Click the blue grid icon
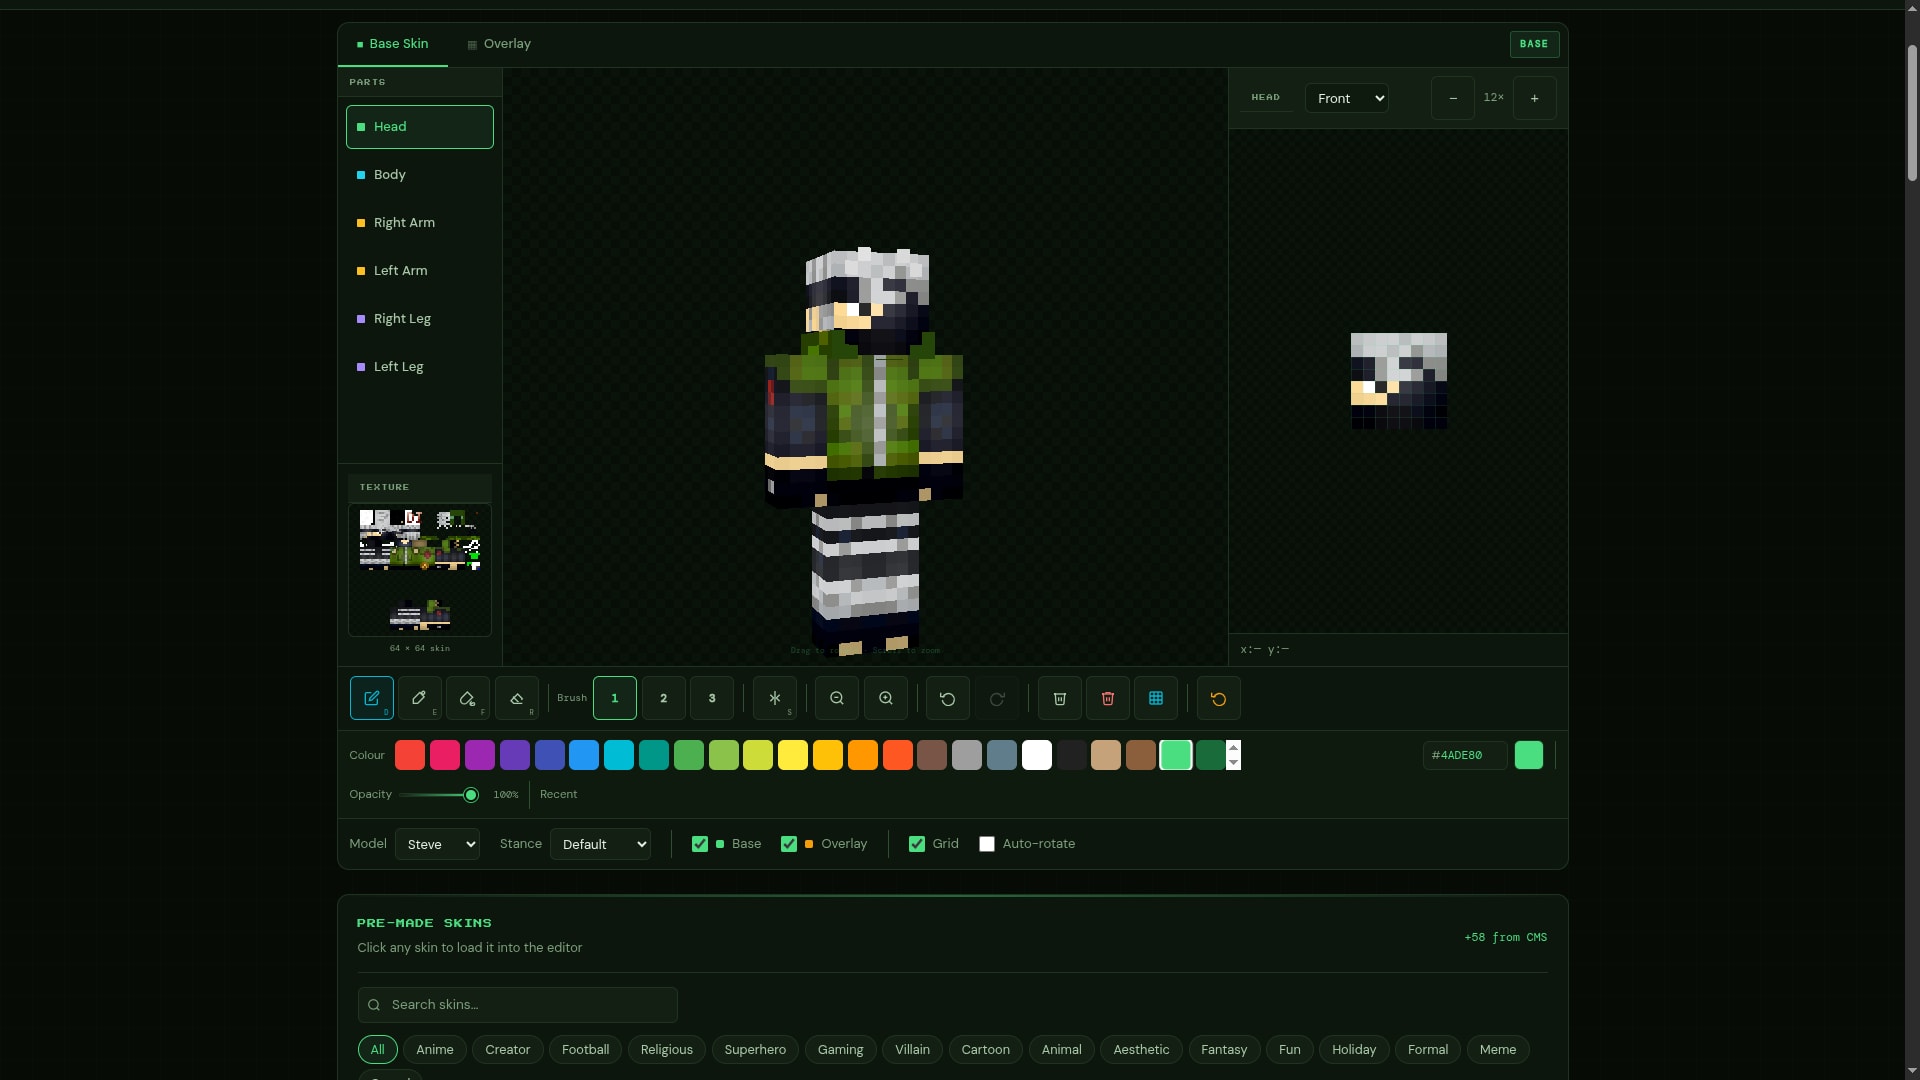This screenshot has width=1920, height=1080. click(x=1156, y=698)
